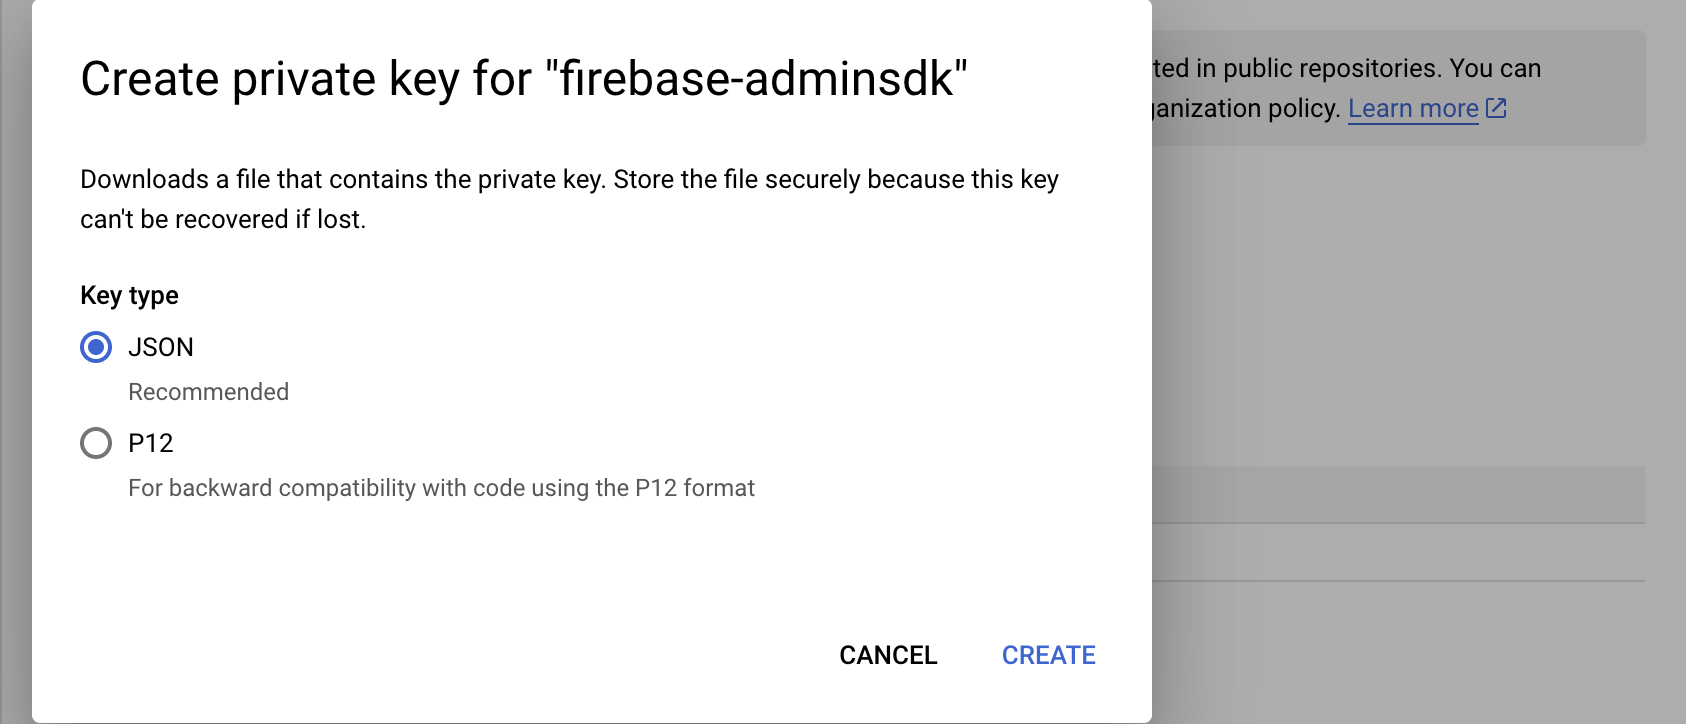Select the P12 radio button

pos(96,443)
